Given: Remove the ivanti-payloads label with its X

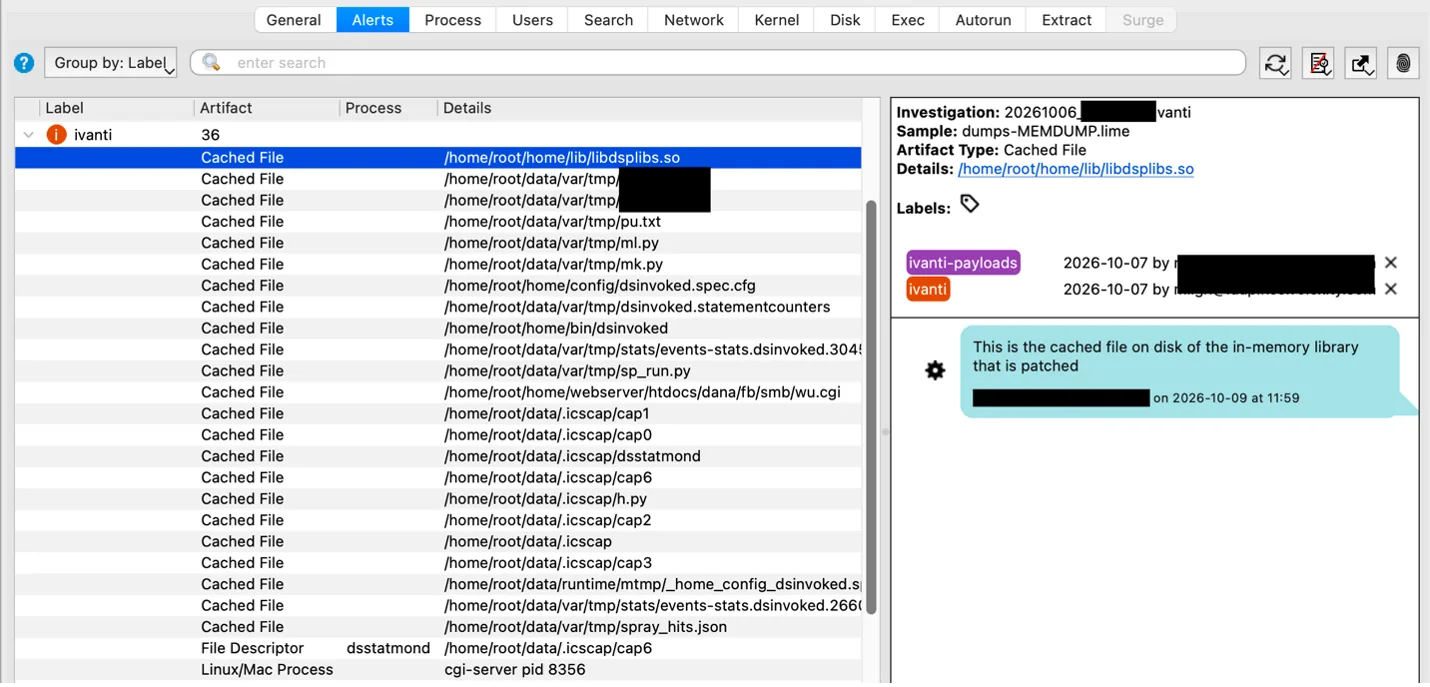Looking at the screenshot, I should point(1390,263).
